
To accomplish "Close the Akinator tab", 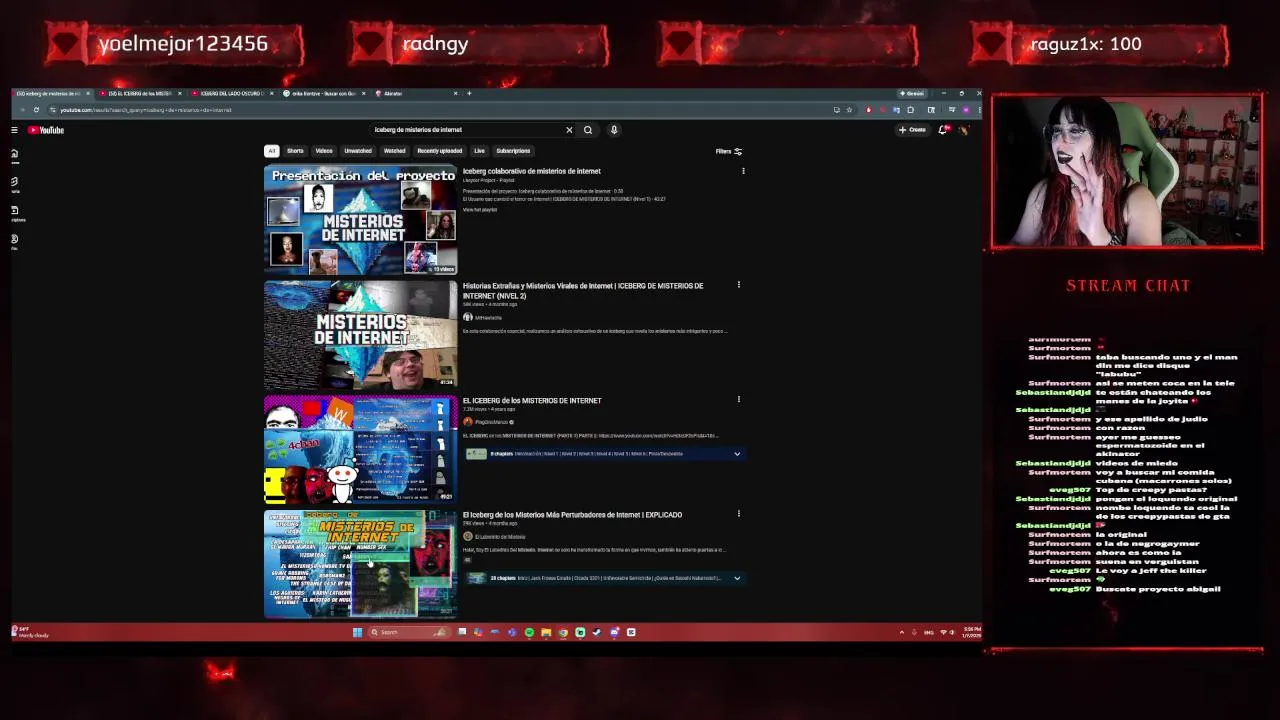I will tap(455, 94).
